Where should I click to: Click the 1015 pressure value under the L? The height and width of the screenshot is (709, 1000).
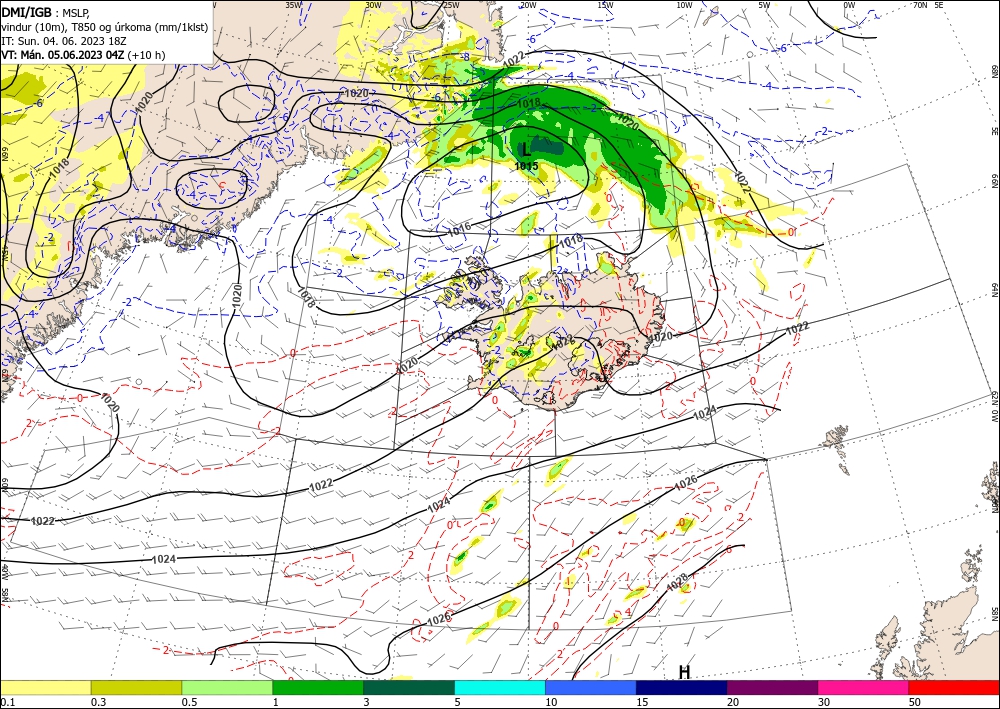tap(527, 166)
